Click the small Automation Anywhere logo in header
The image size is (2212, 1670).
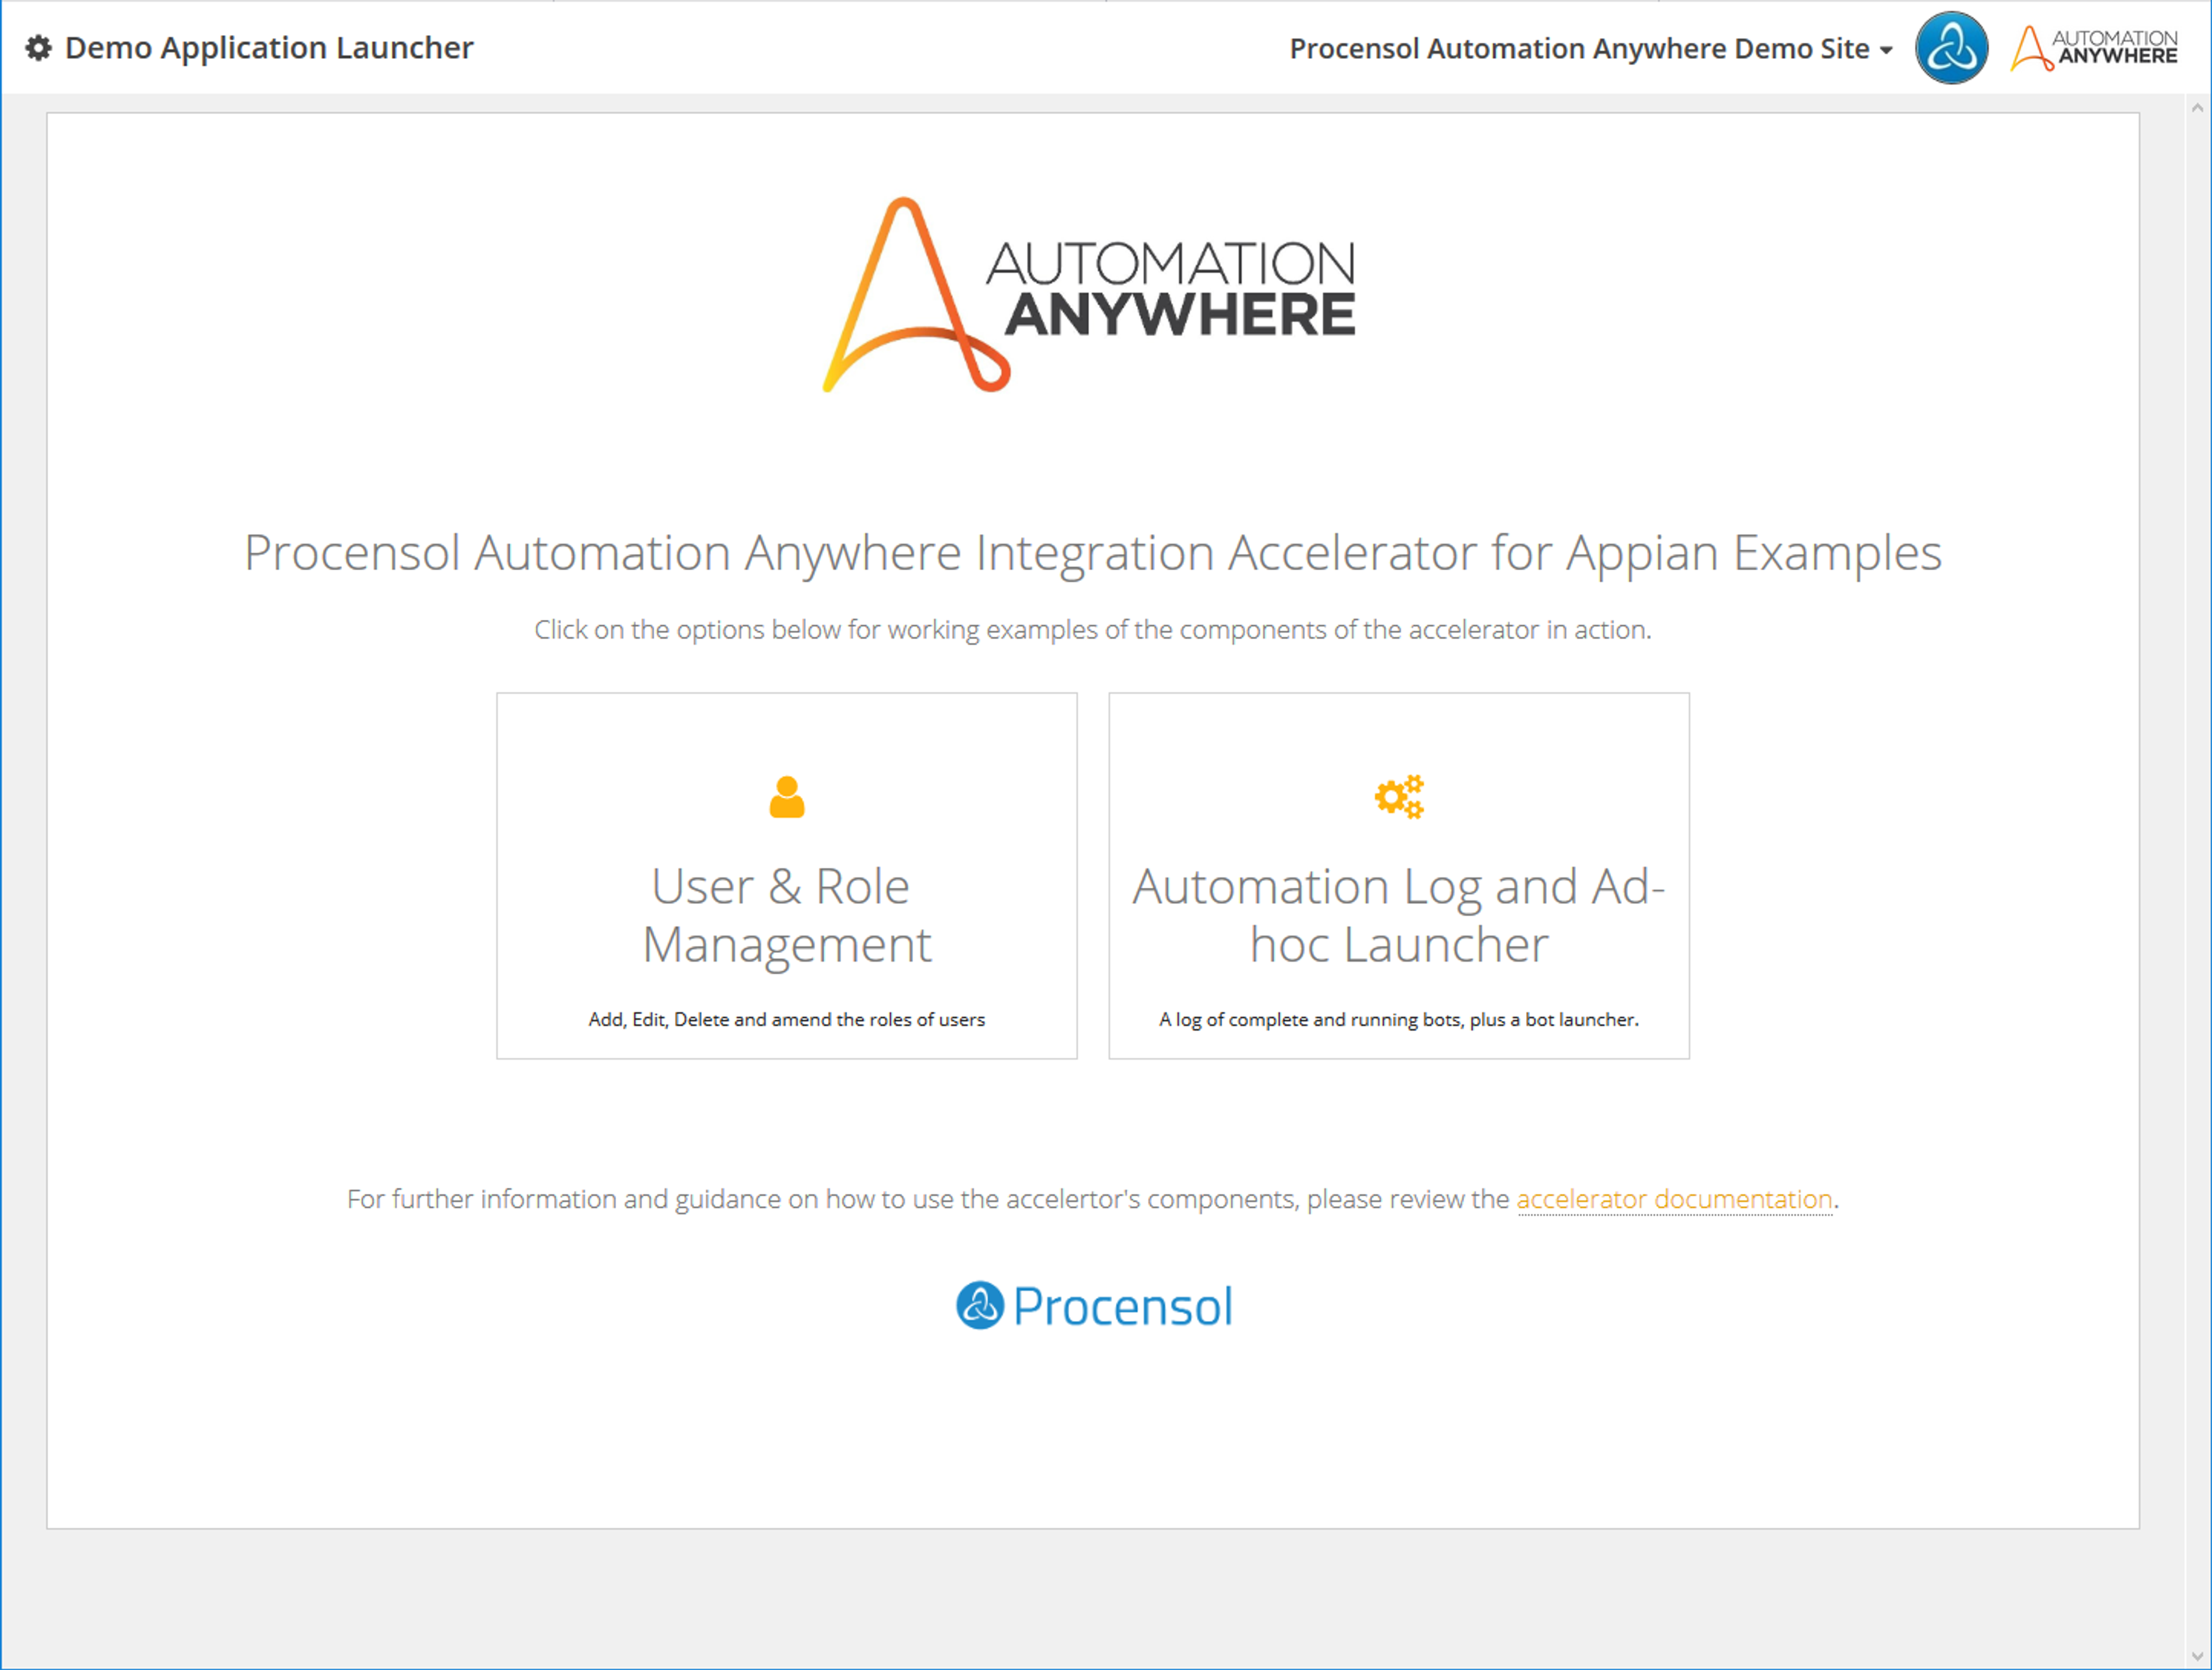pyautogui.click(x=2093, y=48)
